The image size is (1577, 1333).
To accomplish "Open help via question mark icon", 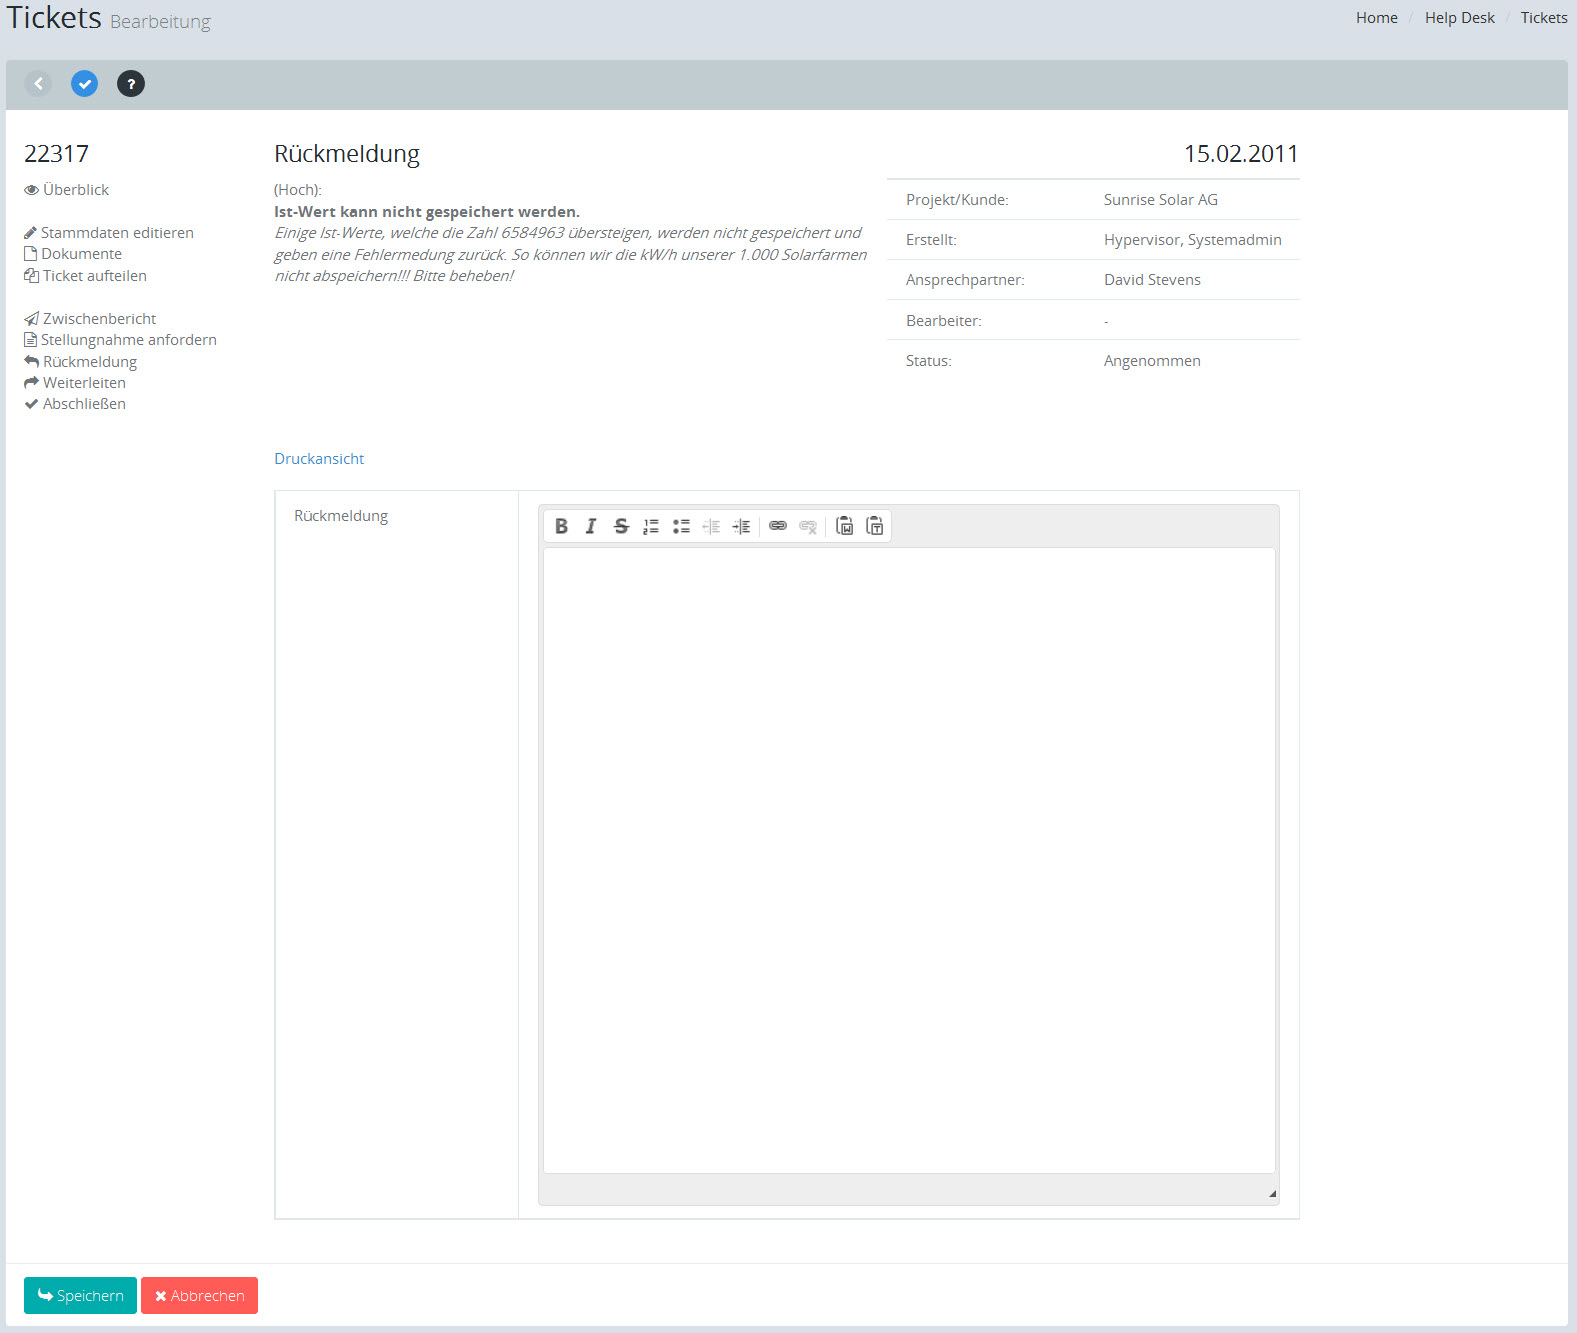I will tap(131, 84).
